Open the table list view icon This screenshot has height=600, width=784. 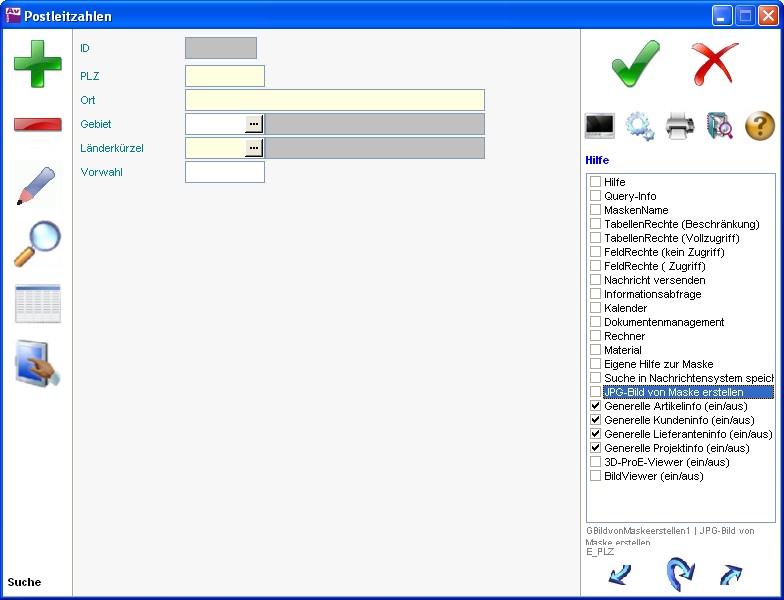37,304
